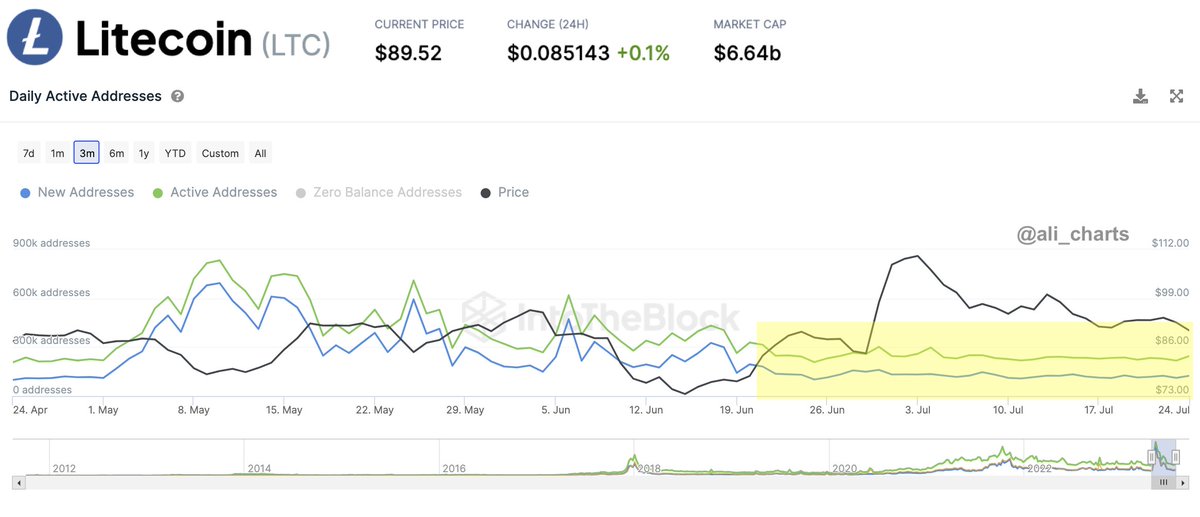1200x517 pixels.
Task: Click the 24H change +0.1% value
Action: 643,53
